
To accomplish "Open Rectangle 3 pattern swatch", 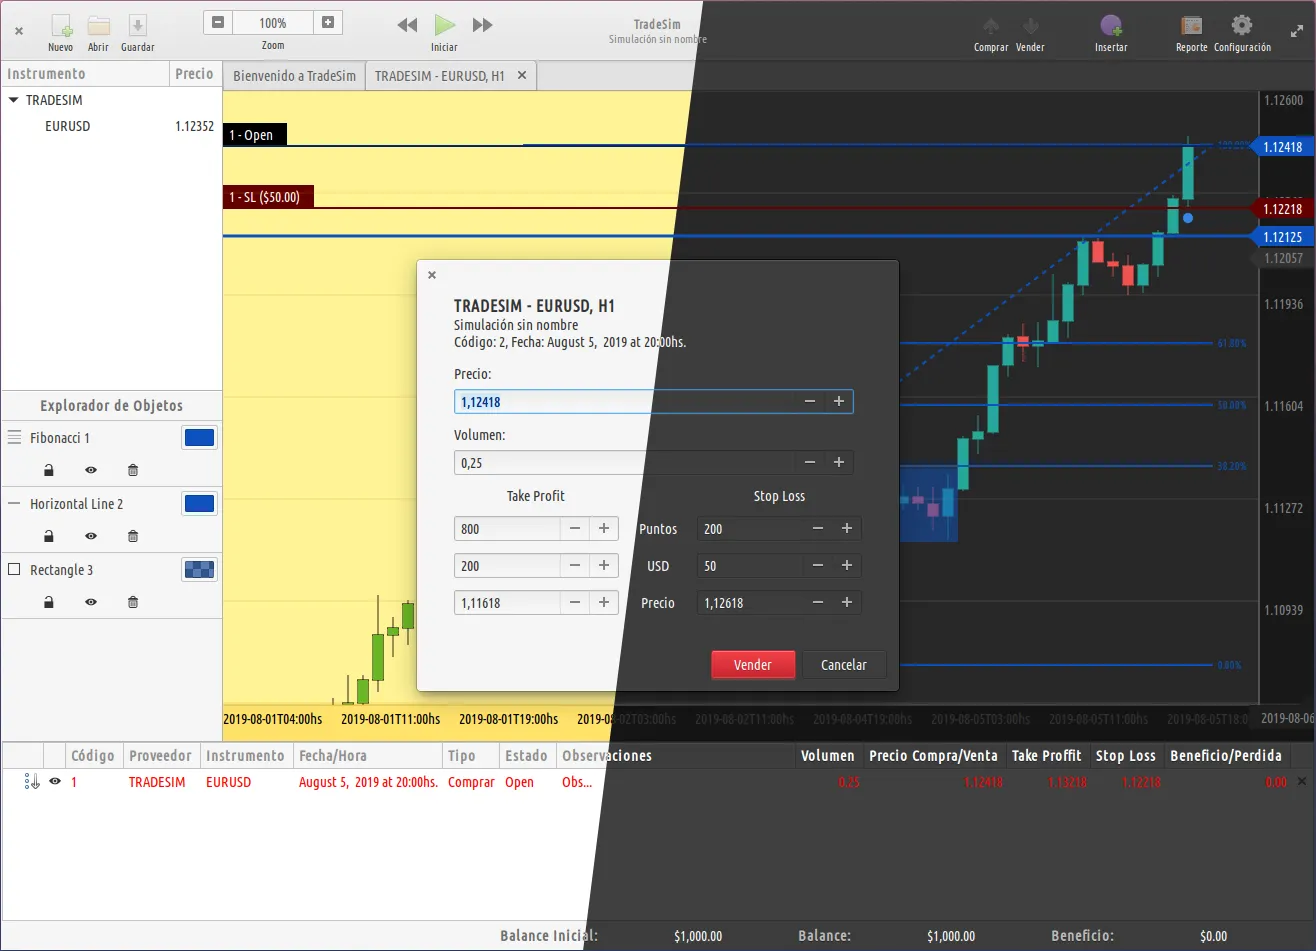I will point(199,570).
